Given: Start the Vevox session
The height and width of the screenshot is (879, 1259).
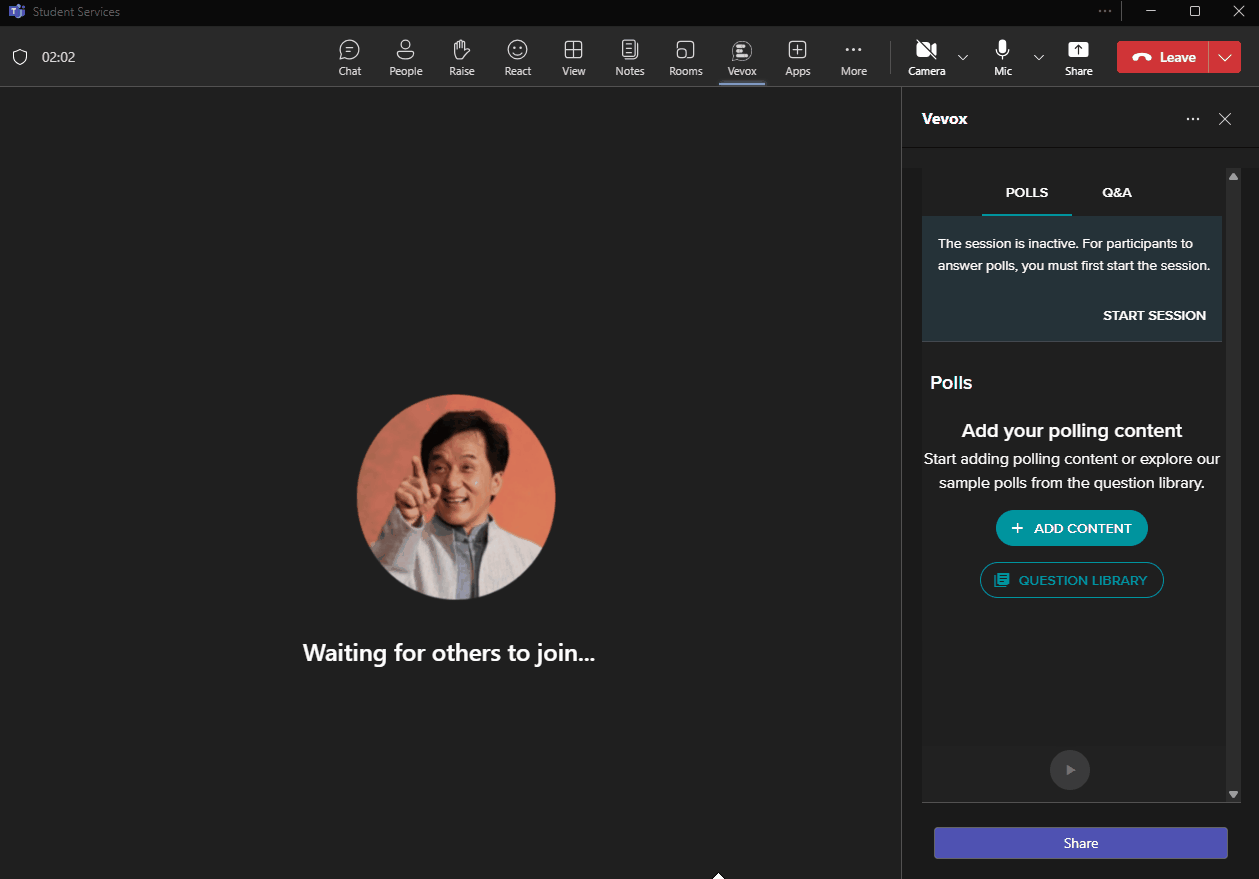Looking at the screenshot, I should [1154, 315].
